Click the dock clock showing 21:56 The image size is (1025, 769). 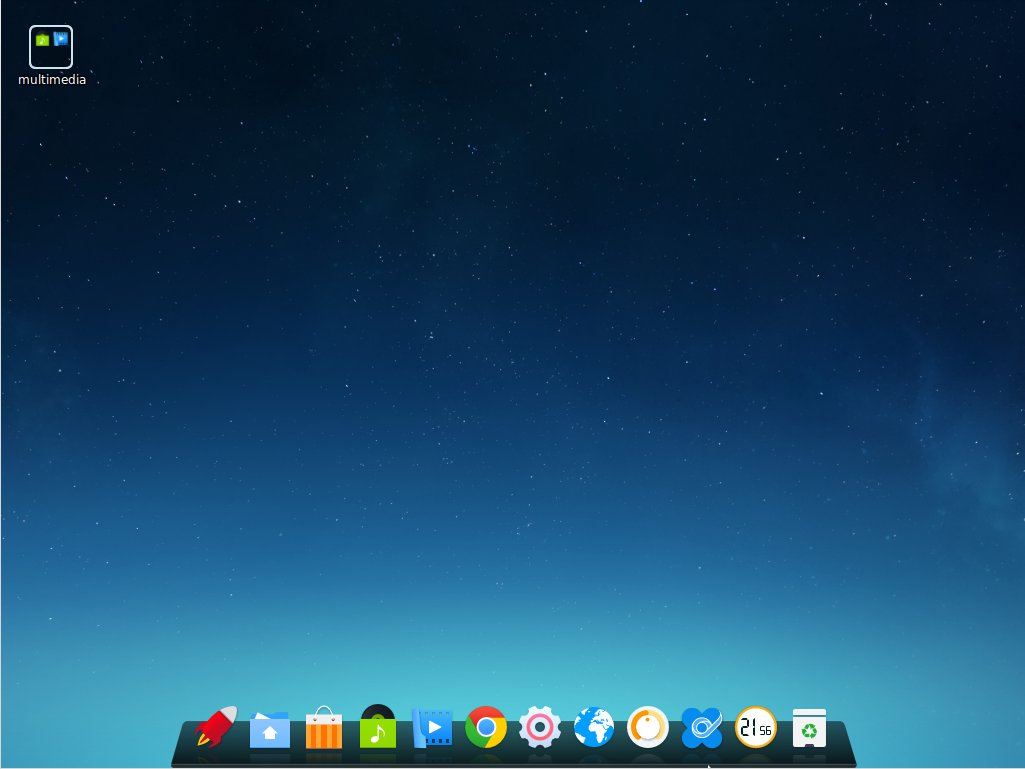(x=756, y=727)
